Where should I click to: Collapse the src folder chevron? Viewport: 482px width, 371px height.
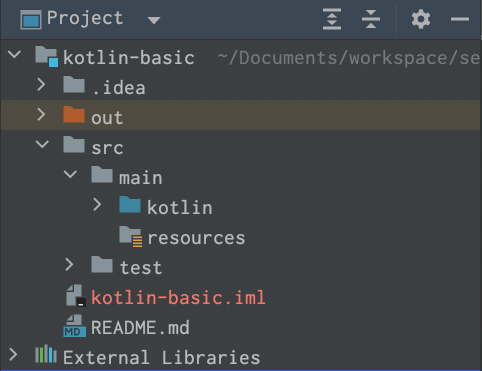pyautogui.click(x=42, y=144)
